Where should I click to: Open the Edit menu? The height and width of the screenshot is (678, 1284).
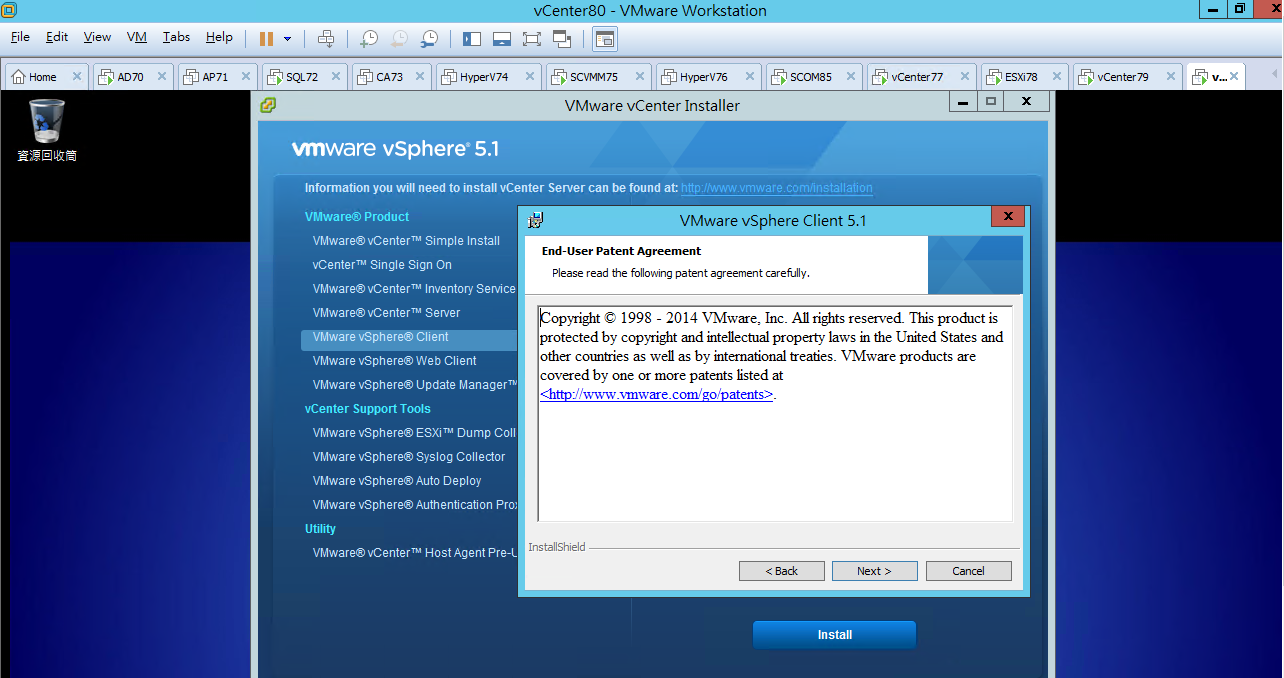point(57,37)
